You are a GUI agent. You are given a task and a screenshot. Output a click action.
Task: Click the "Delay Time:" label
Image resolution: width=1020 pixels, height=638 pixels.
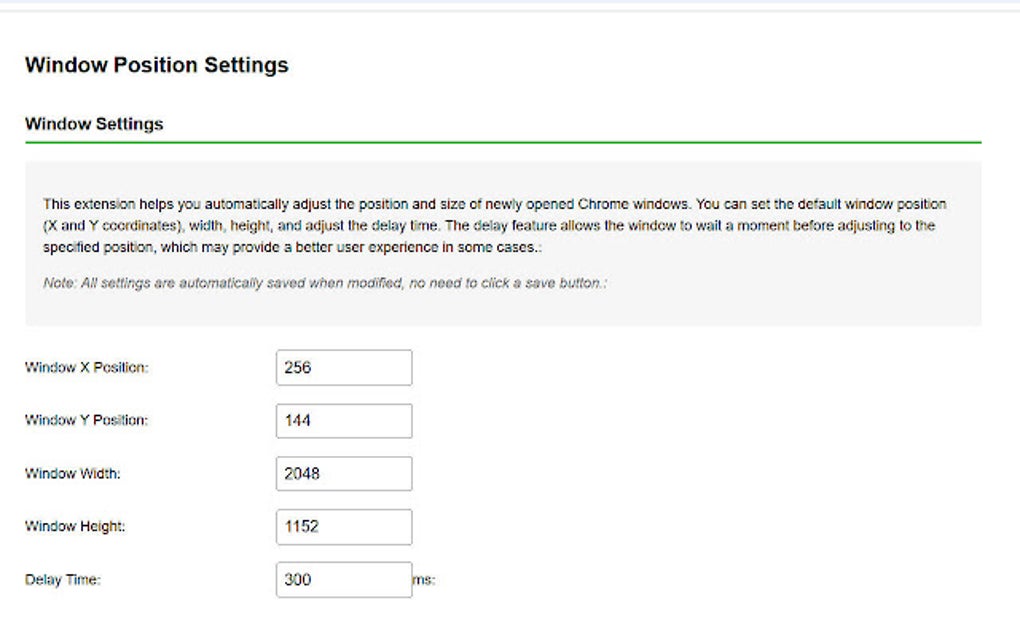coord(63,580)
